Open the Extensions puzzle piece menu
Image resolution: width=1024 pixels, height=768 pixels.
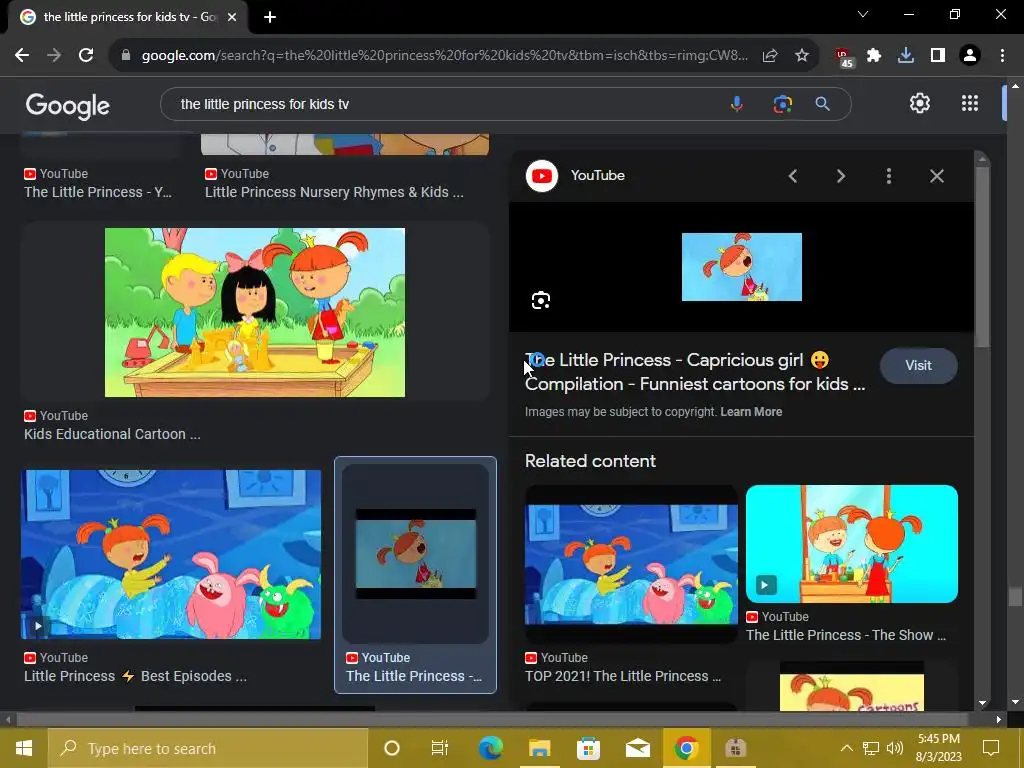[874, 56]
